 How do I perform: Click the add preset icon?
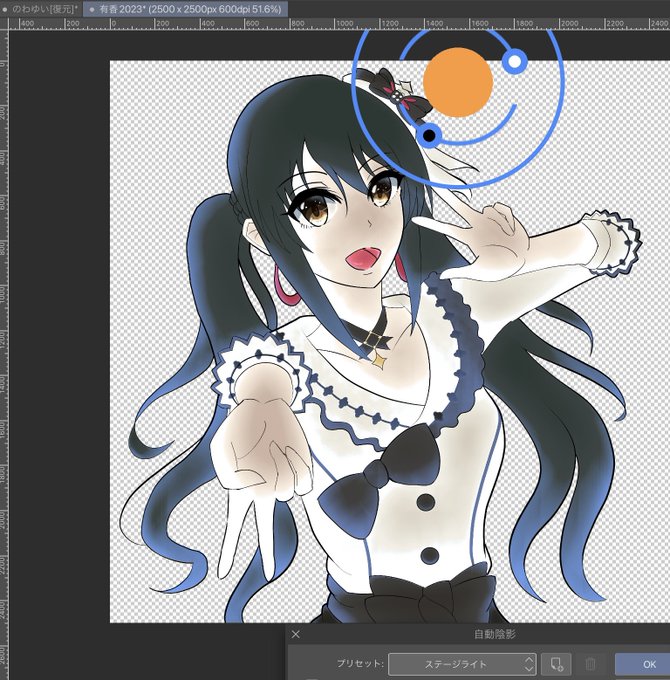556,664
